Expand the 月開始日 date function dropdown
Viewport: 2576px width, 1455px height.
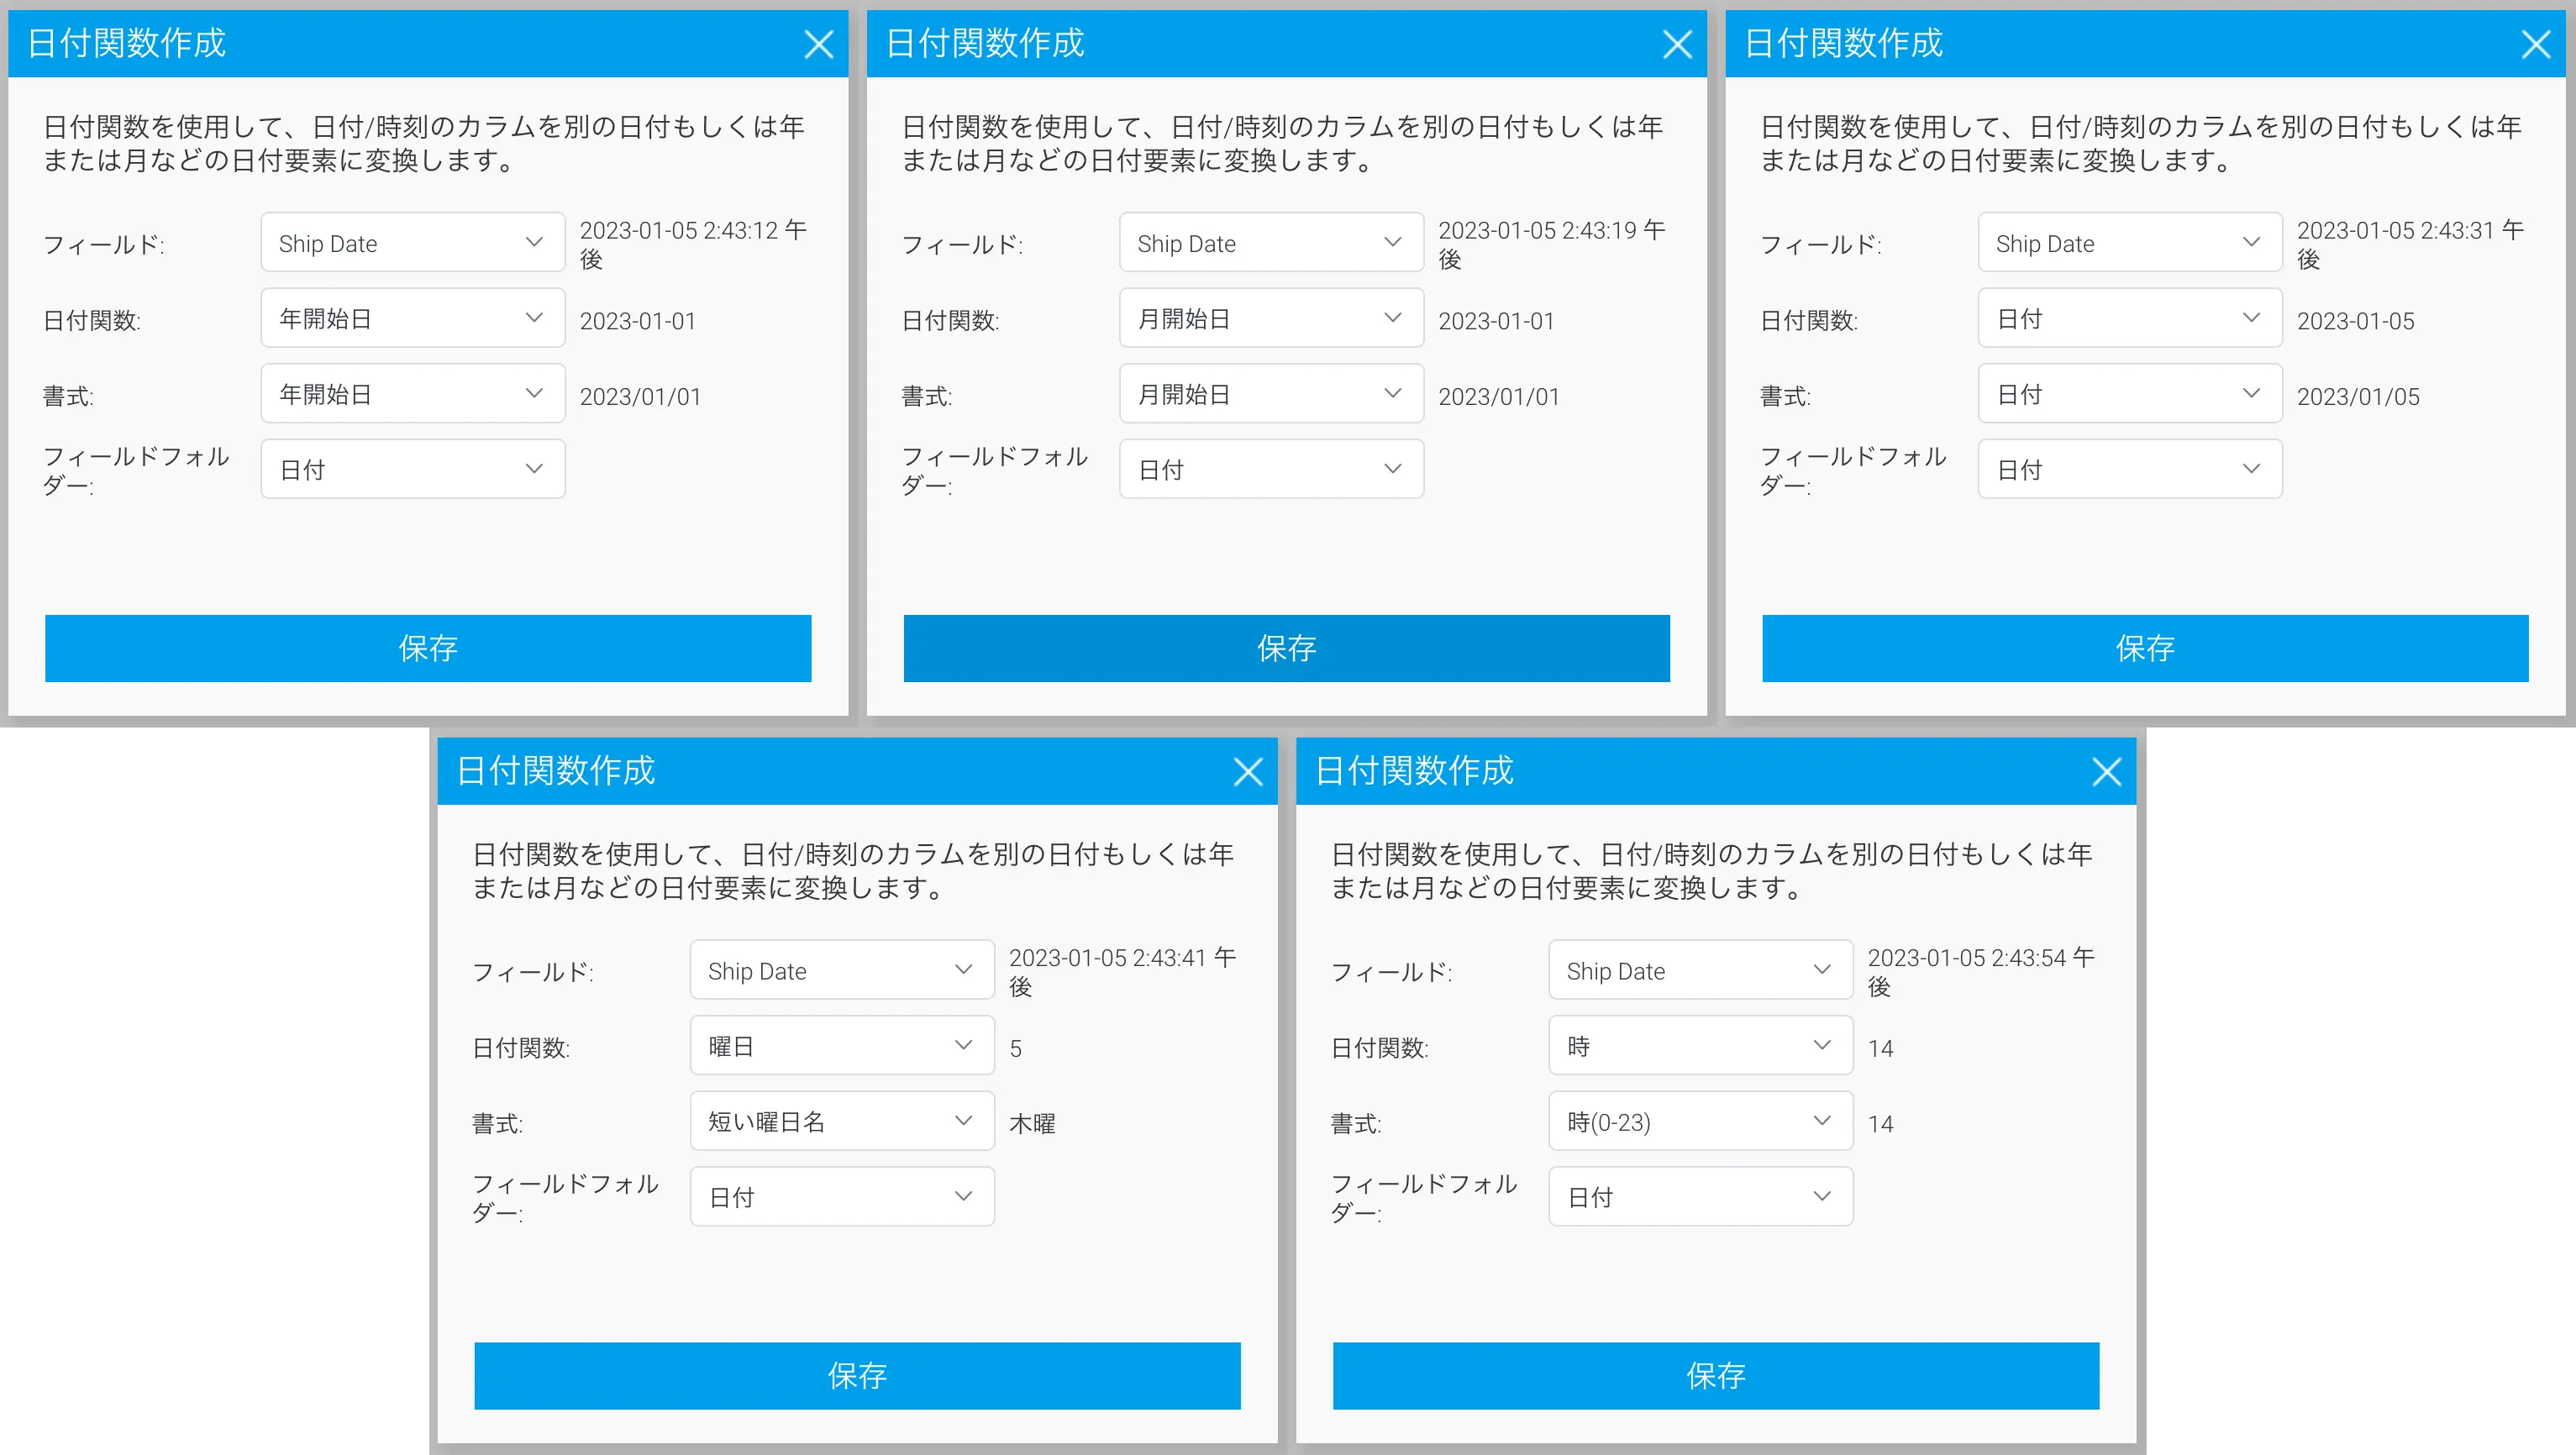click(1271, 318)
